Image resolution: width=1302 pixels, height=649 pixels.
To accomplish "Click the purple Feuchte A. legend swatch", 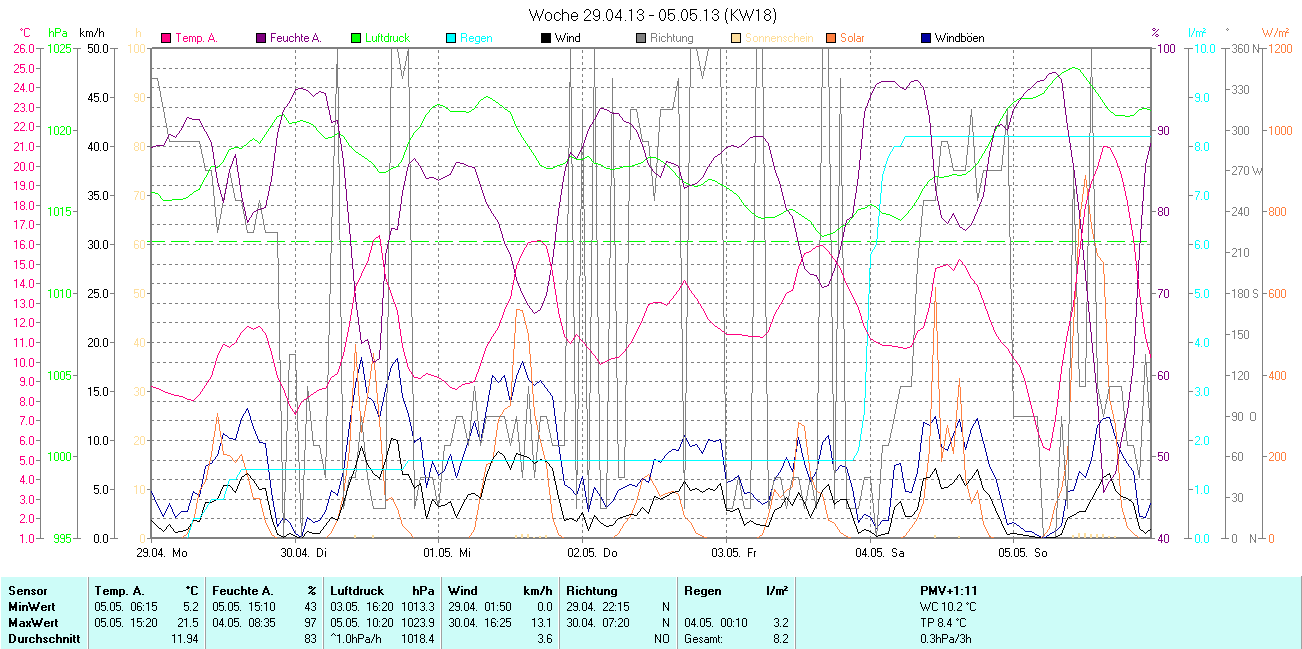I will point(262,38).
